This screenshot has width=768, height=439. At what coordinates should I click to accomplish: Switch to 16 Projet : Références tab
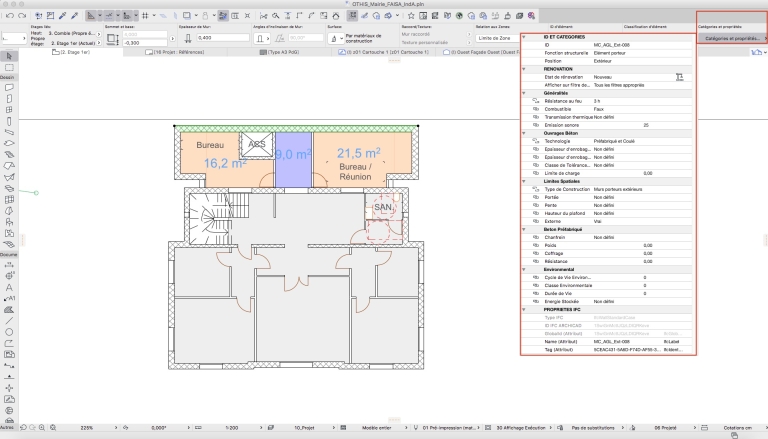point(175,52)
